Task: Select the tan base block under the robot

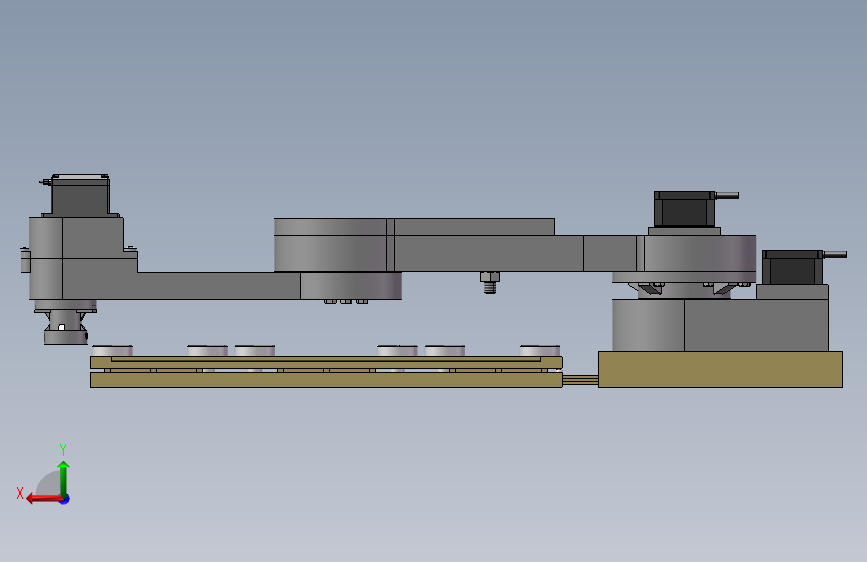Action: (x=720, y=369)
